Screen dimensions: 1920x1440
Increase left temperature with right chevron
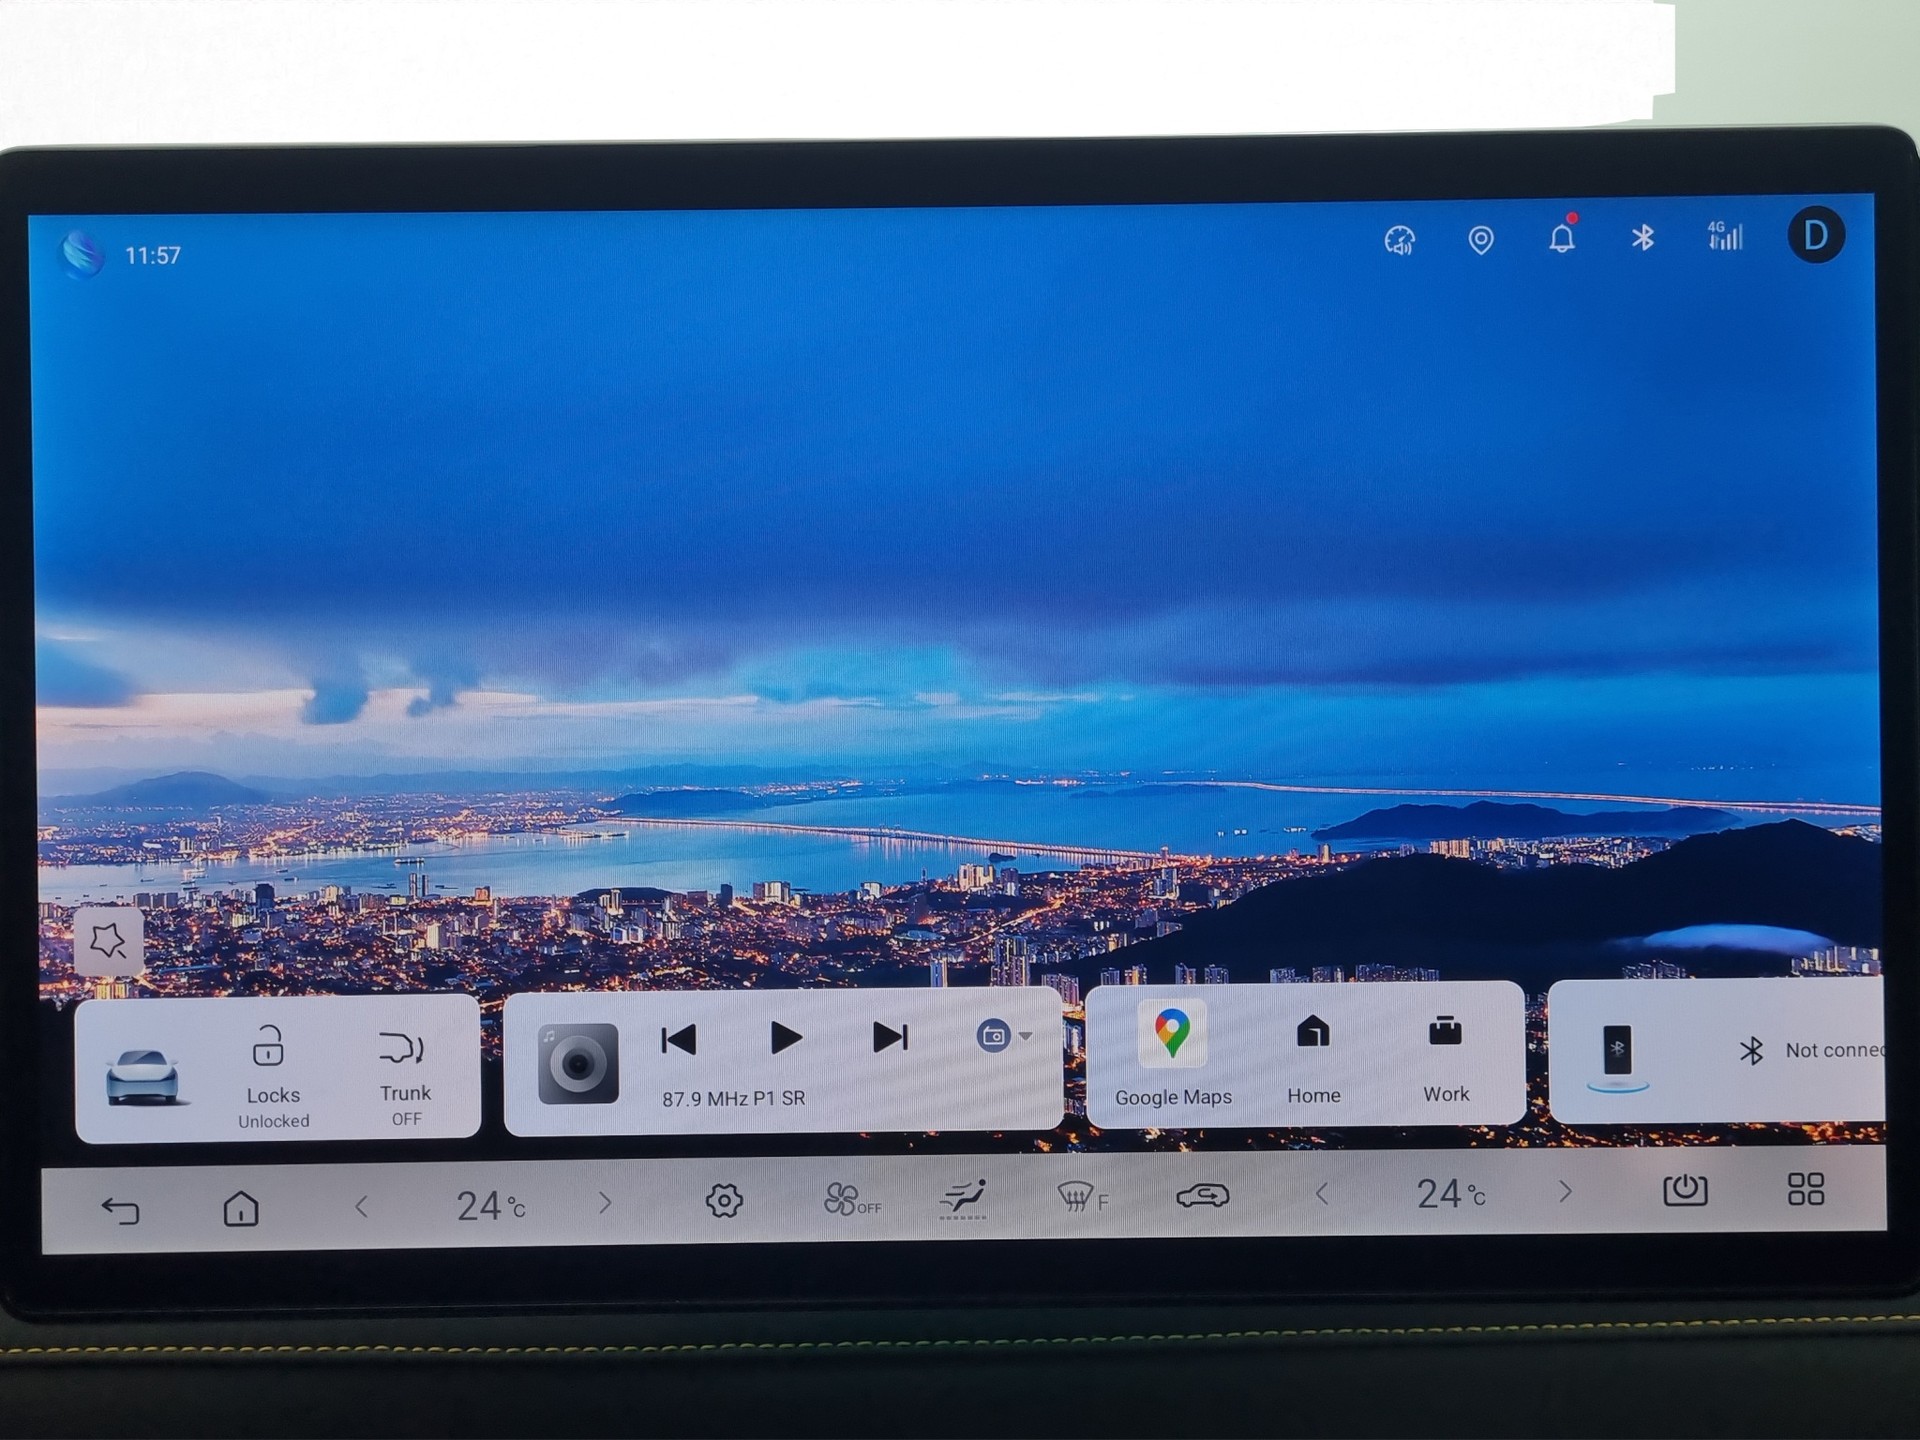[605, 1203]
